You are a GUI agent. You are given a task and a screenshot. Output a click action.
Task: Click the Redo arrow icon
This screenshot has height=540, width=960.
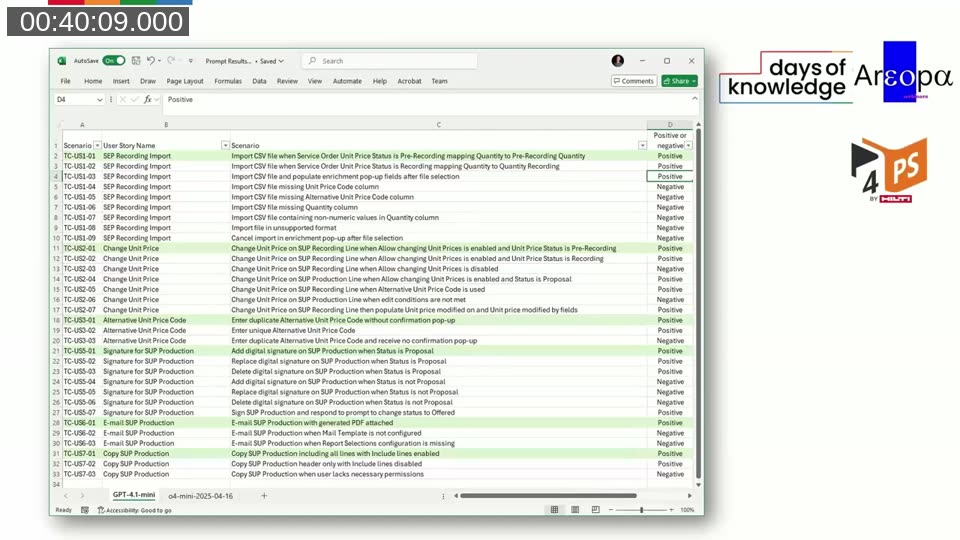pyautogui.click(x=171, y=61)
